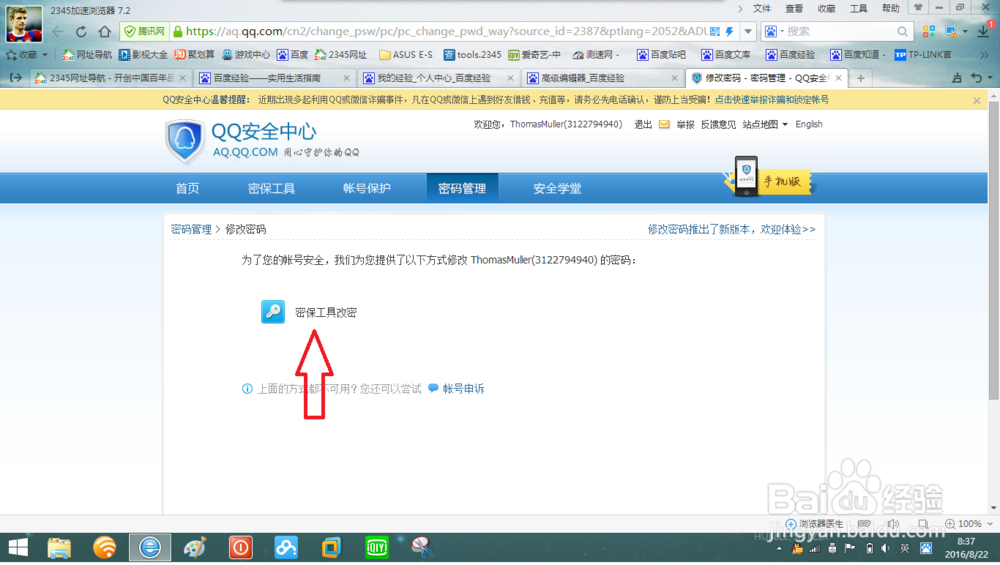Open 安全学堂 navigation tab

pyautogui.click(x=557, y=188)
